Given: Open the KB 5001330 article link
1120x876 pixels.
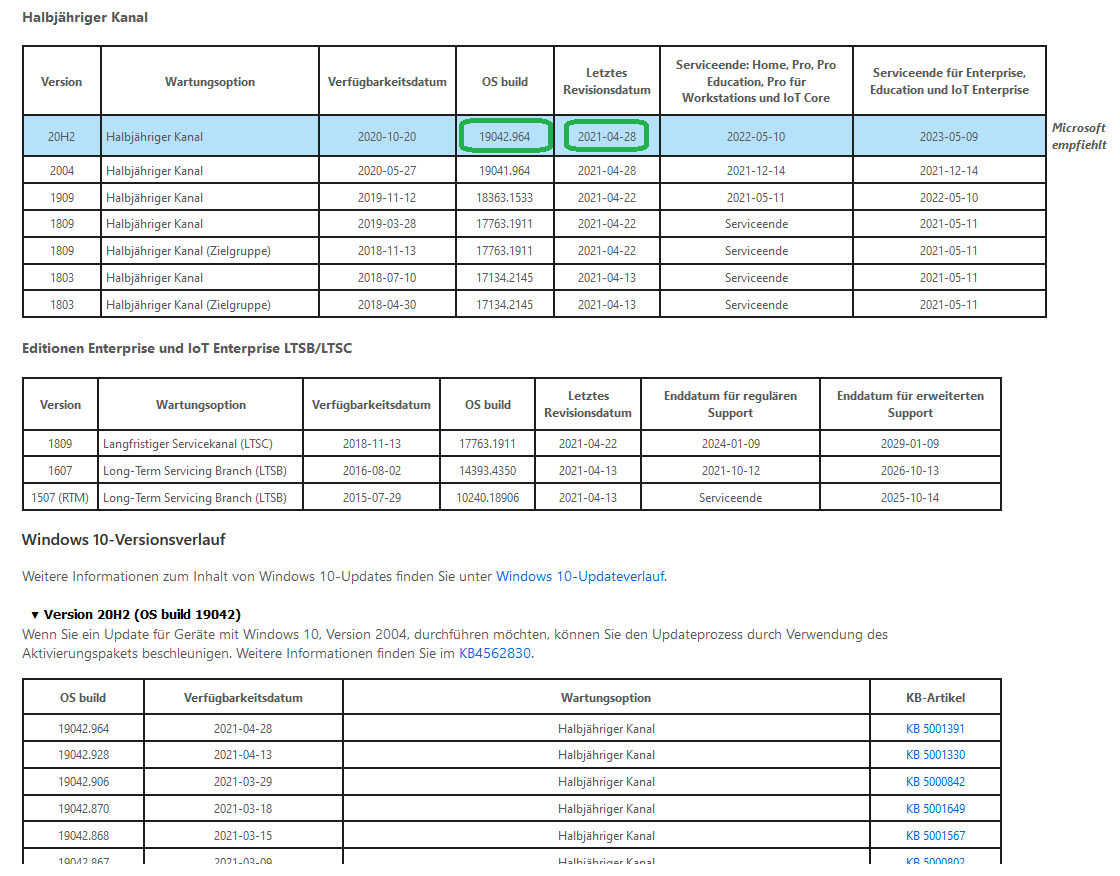Looking at the screenshot, I should pyautogui.click(x=935, y=755).
